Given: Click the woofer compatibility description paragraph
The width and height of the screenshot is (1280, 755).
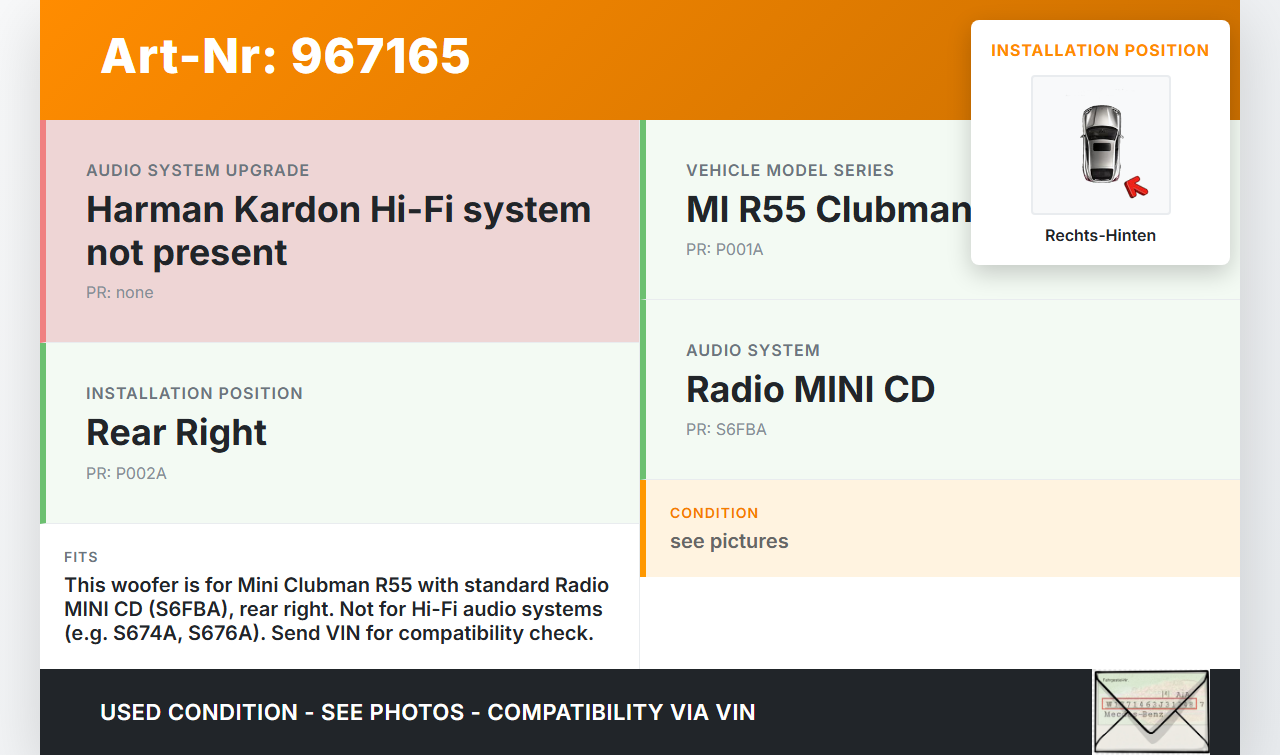Looking at the screenshot, I should tap(334, 609).
